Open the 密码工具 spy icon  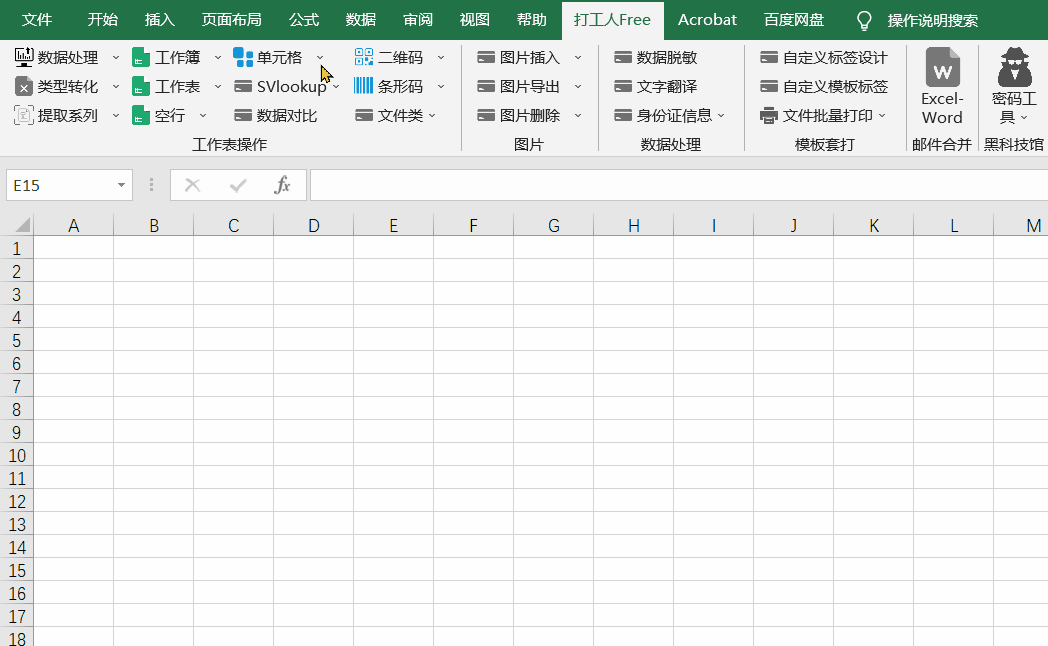[1015, 87]
